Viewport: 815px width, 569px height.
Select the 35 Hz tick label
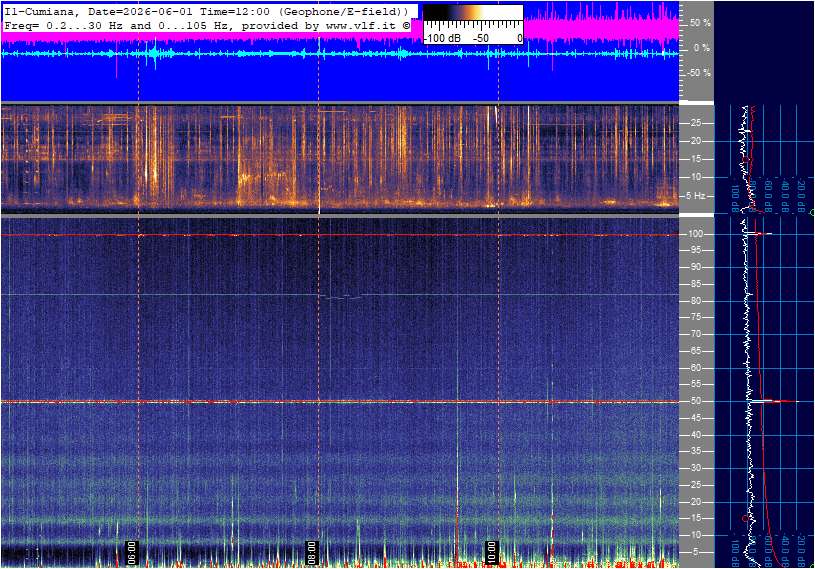(695, 452)
